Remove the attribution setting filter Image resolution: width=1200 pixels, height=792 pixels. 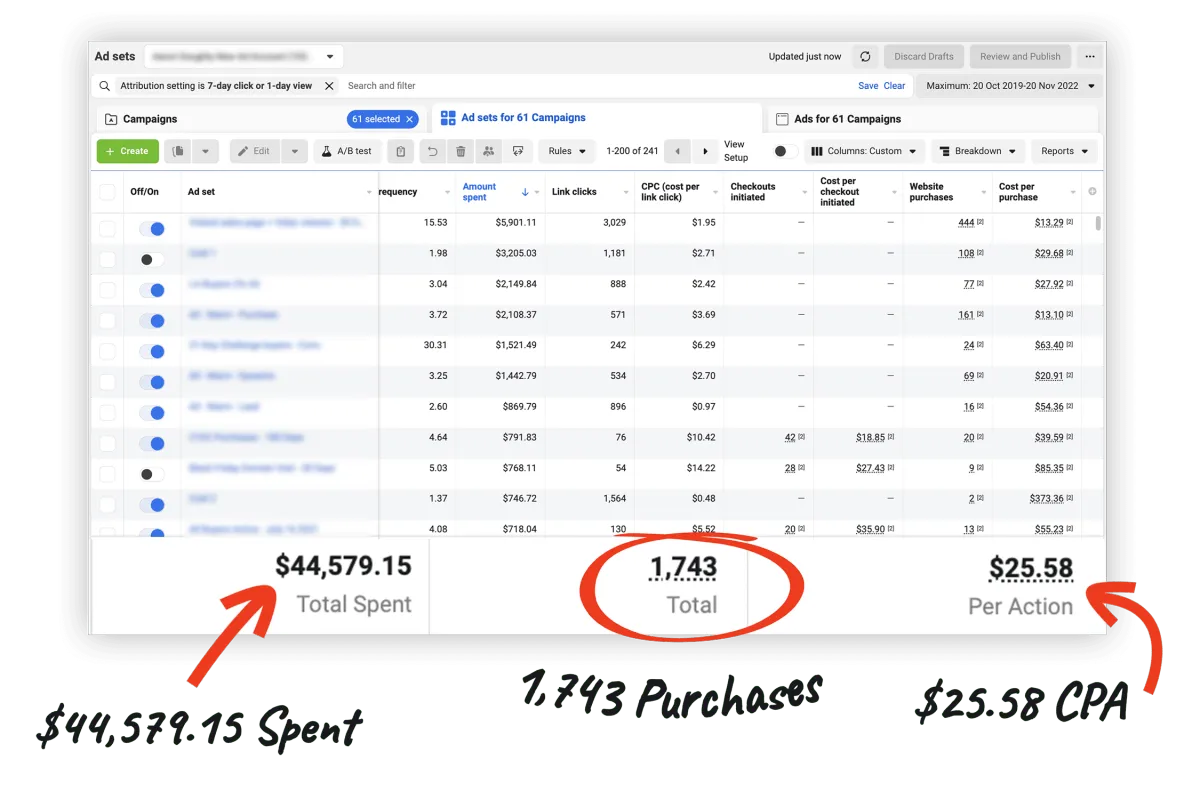(329, 86)
